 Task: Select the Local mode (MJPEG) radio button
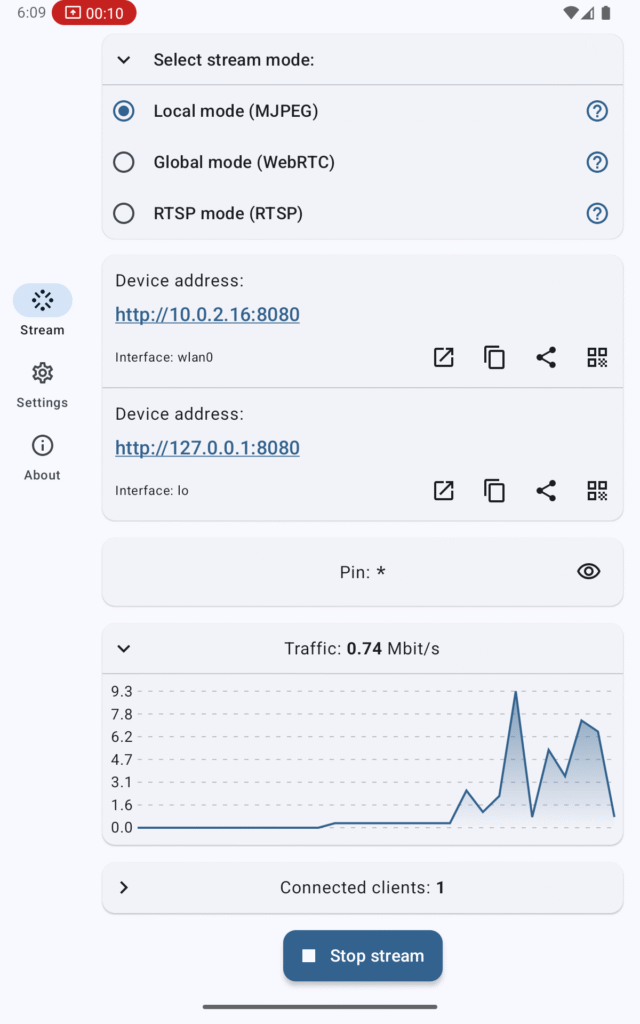click(124, 111)
